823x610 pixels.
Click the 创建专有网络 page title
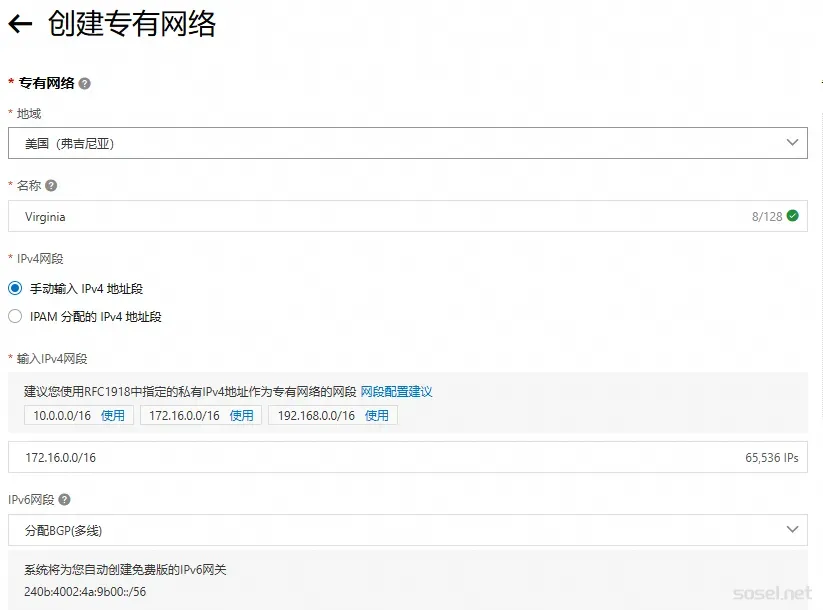click(132, 24)
